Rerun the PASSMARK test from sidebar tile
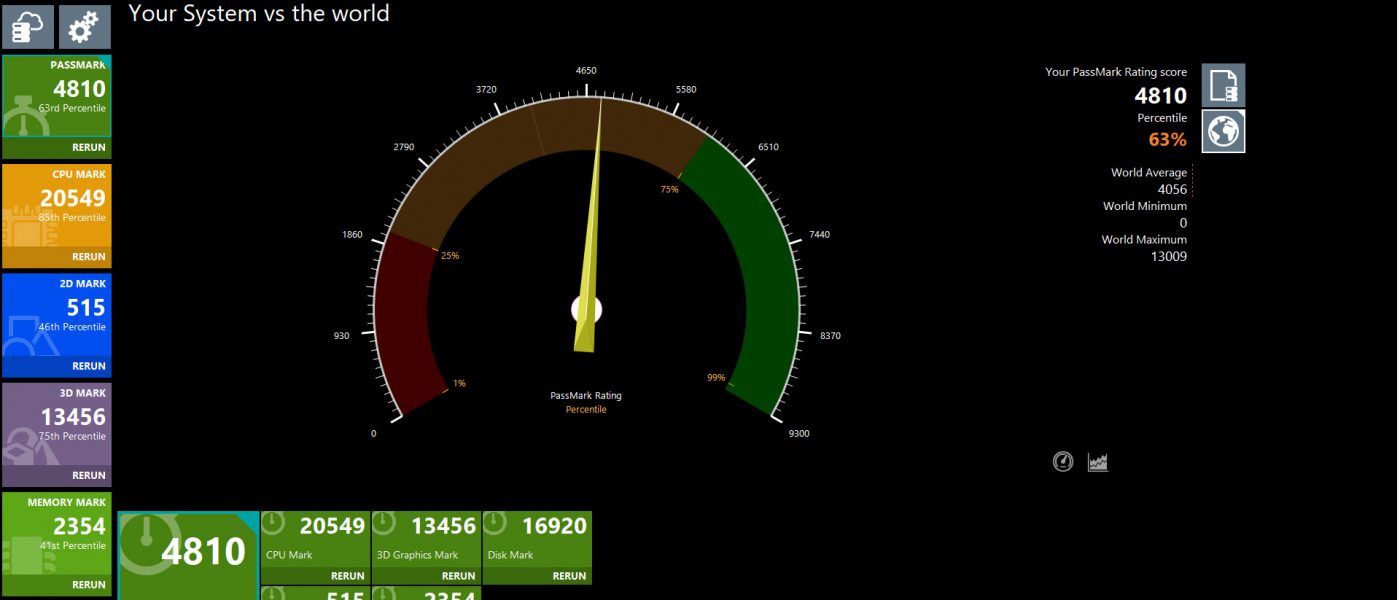 88,147
